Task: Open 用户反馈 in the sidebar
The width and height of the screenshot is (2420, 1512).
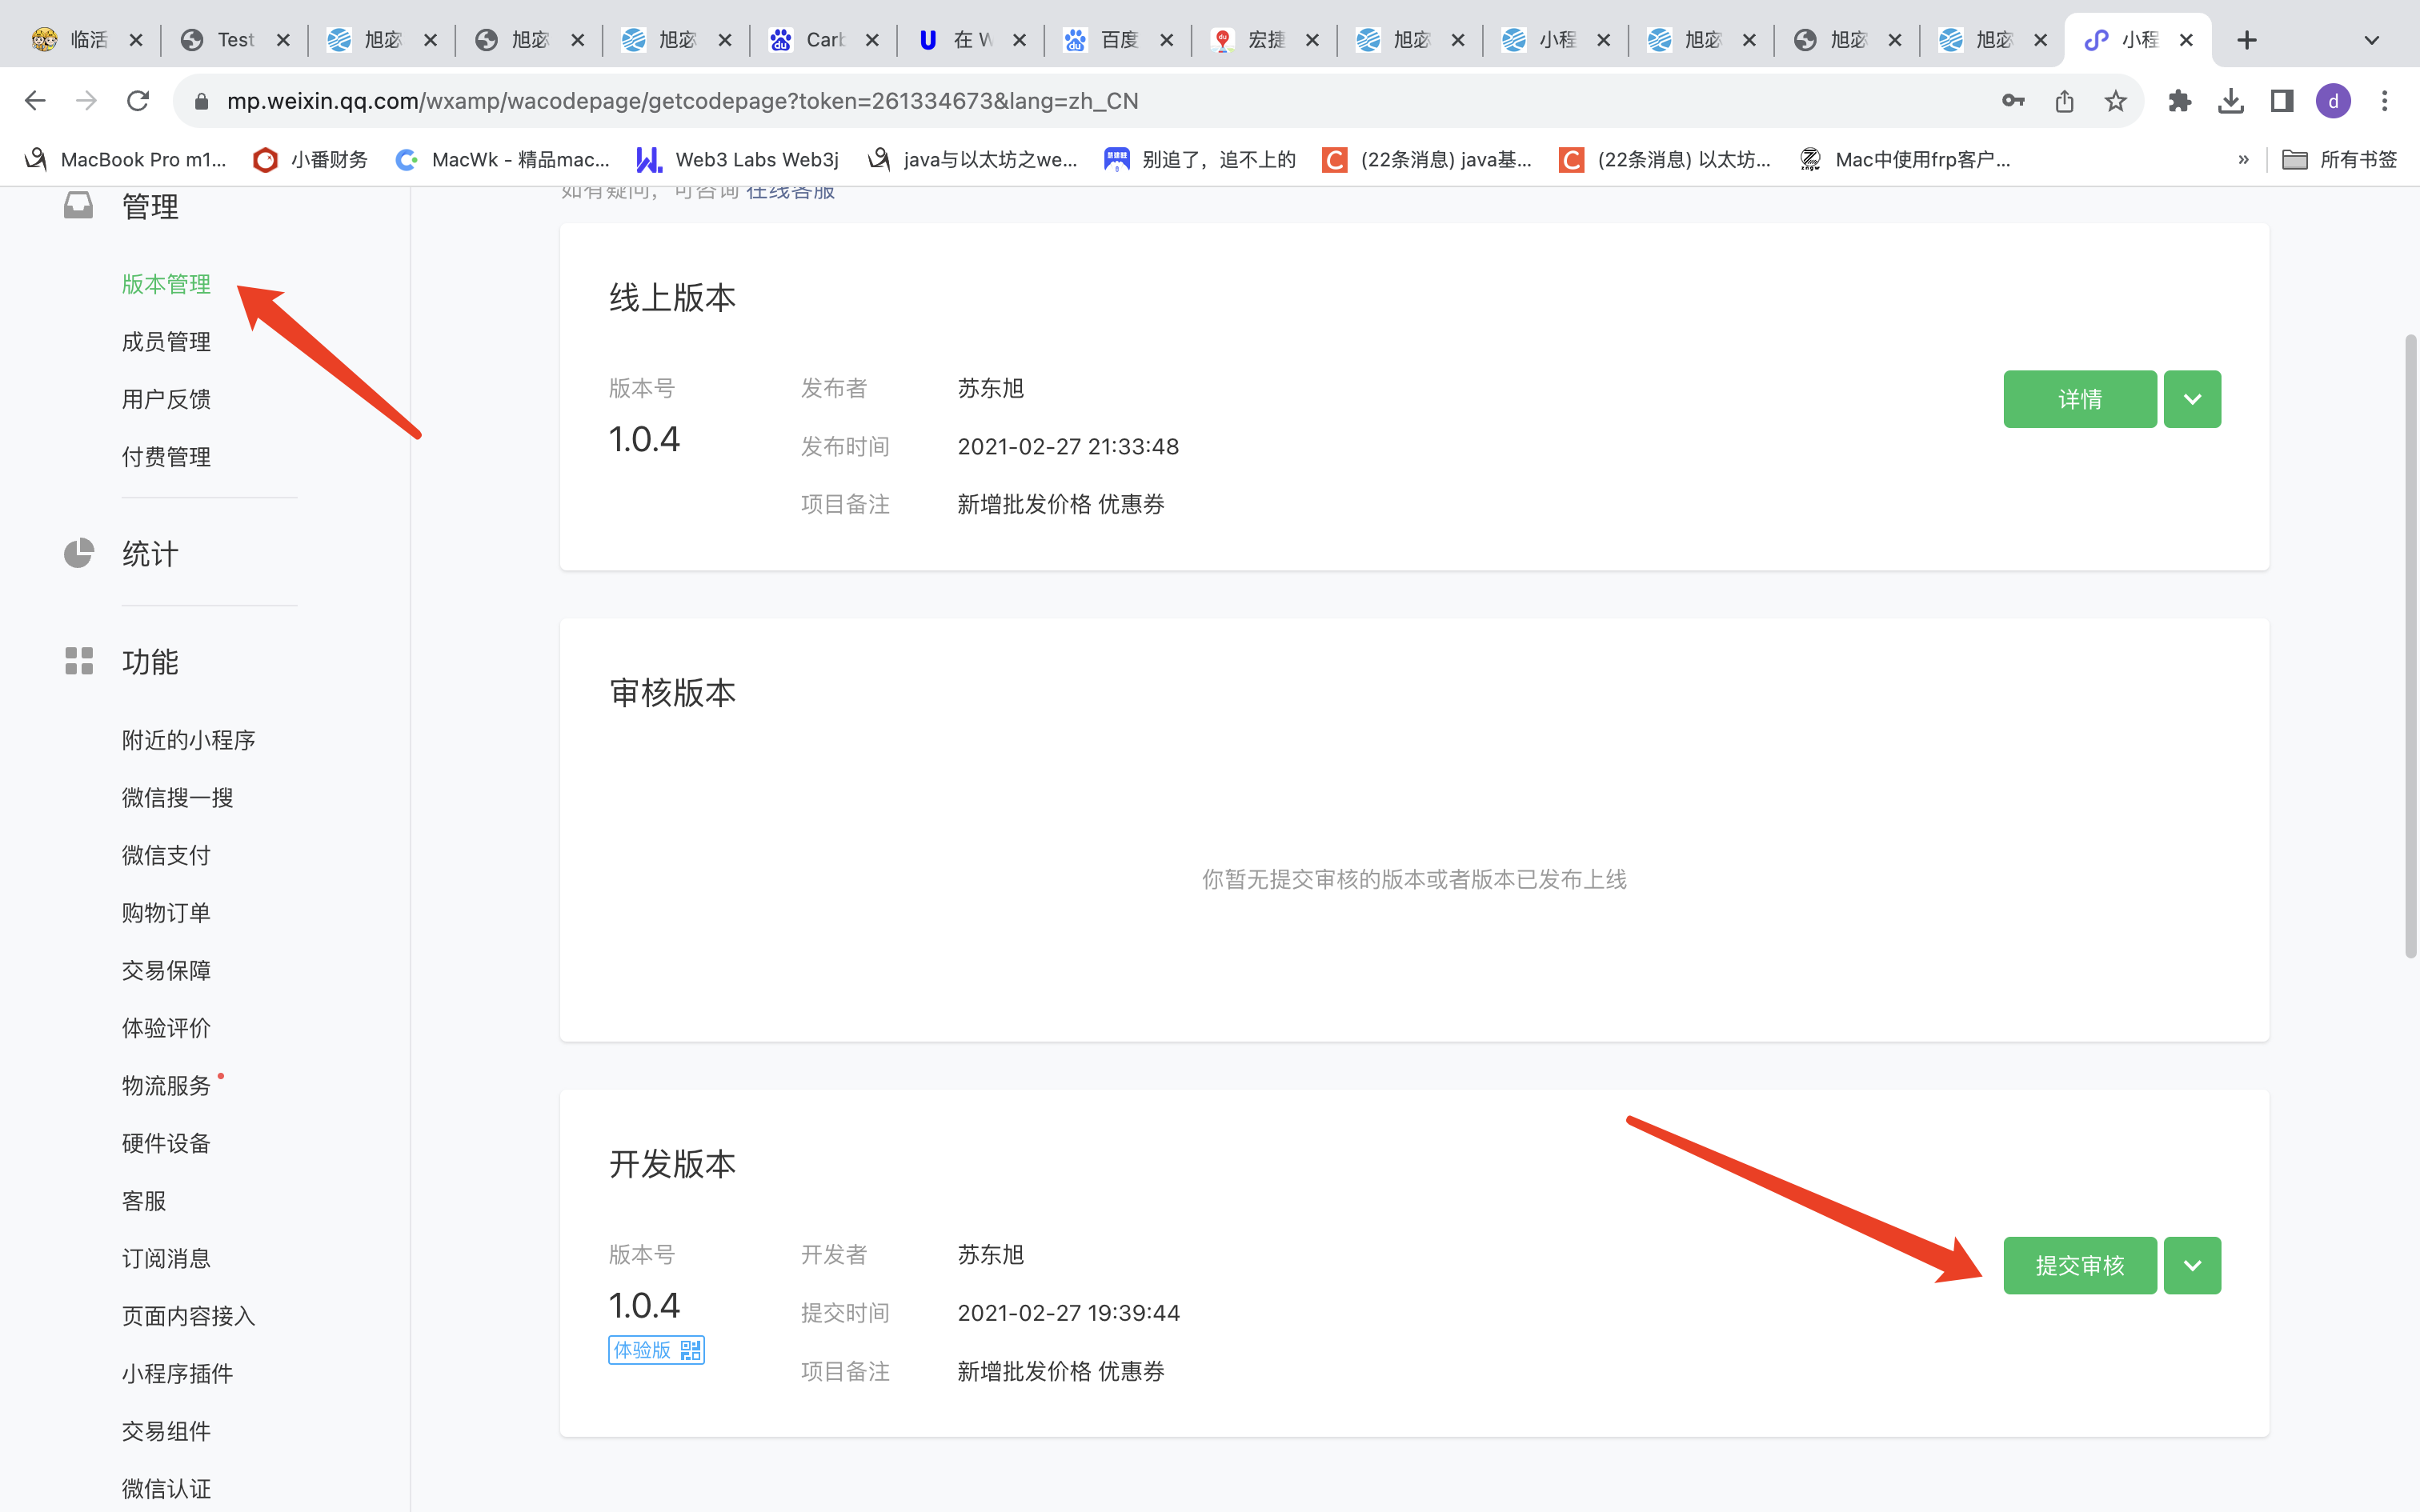Action: (166, 399)
